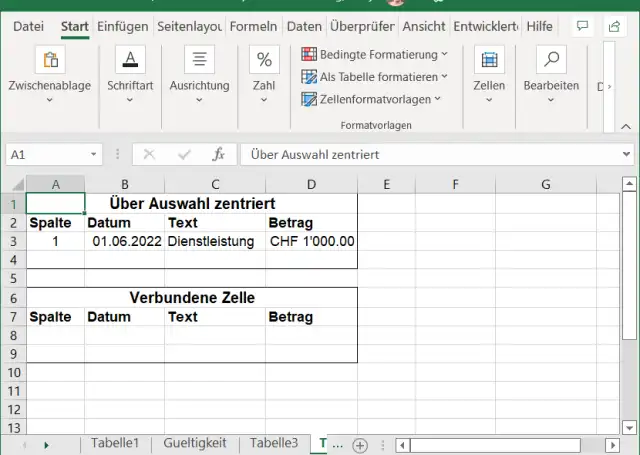Select cell with CHF 1'000.00 amount
This screenshot has width=640, height=455.
pyautogui.click(x=311, y=241)
